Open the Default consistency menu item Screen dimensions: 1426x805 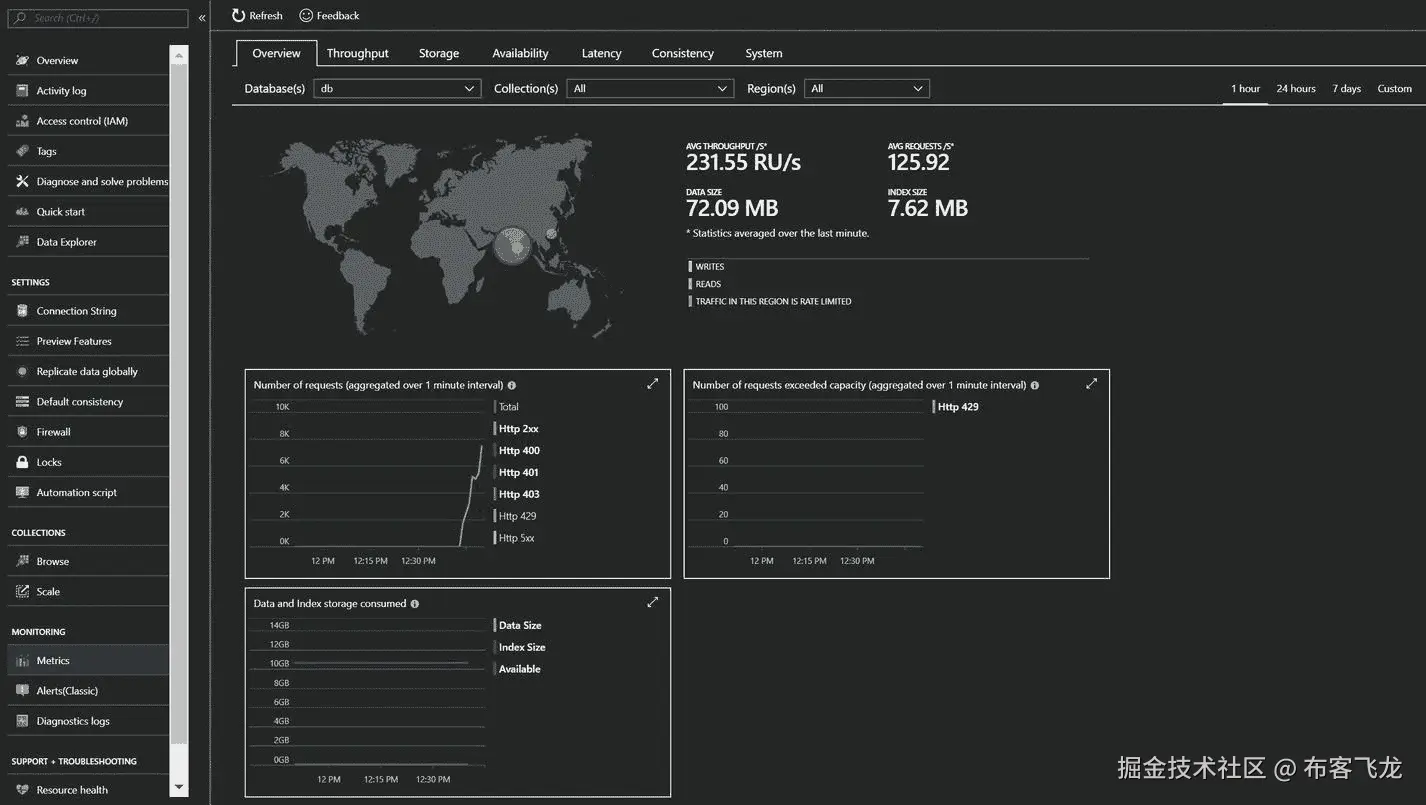coord(88,402)
